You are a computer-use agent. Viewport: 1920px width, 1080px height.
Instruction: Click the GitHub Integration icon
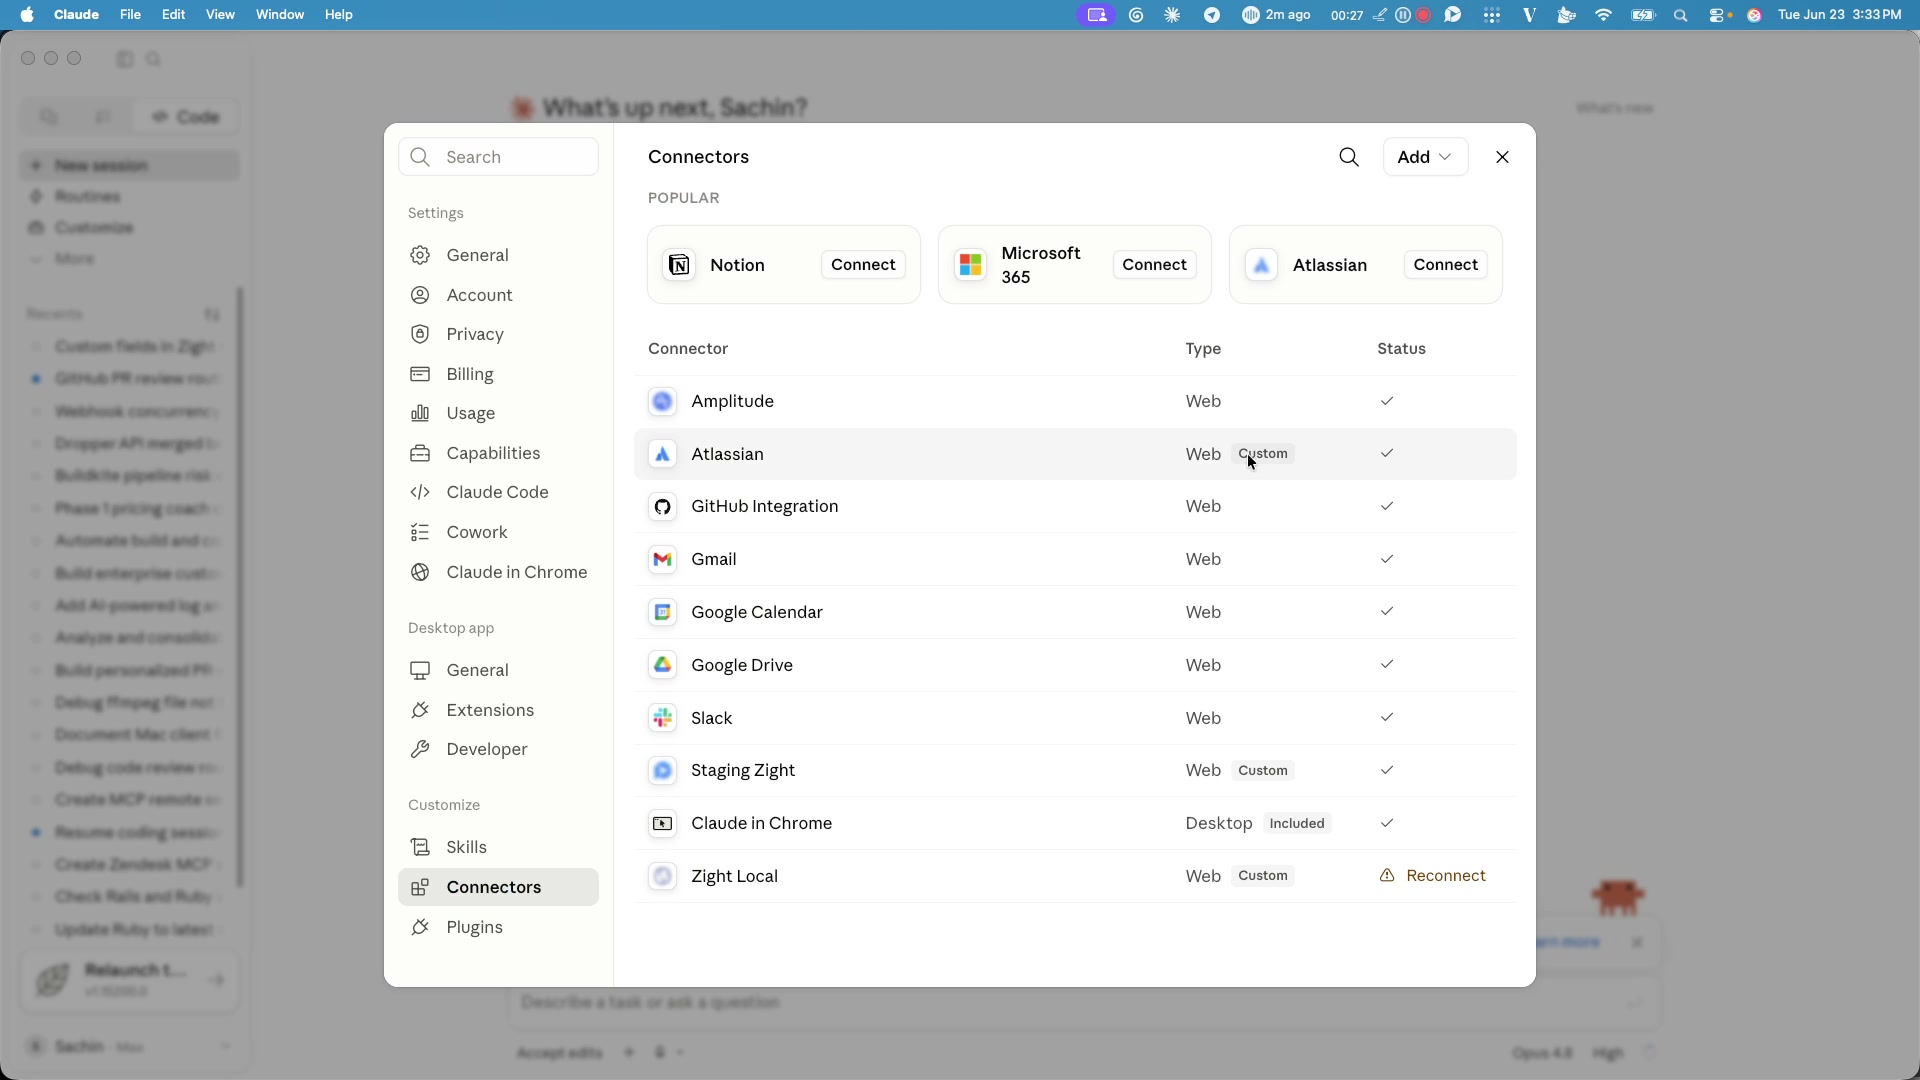[662, 507]
